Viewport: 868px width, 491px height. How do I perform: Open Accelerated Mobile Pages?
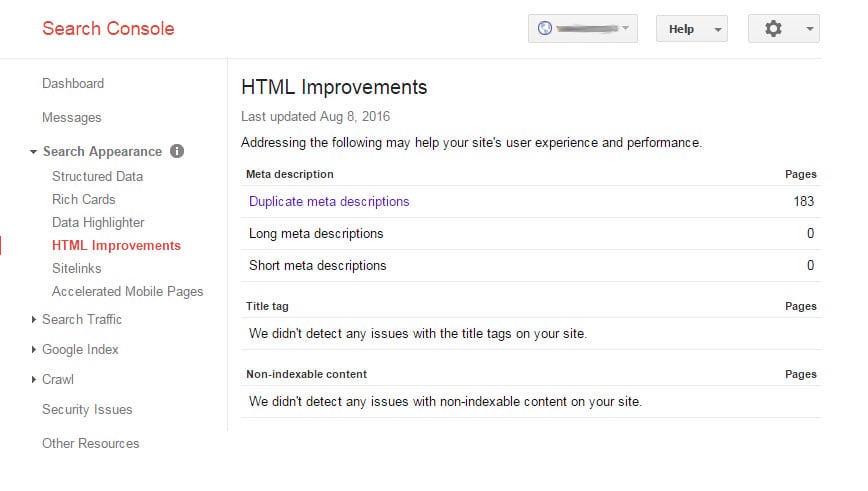click(127, 292)
